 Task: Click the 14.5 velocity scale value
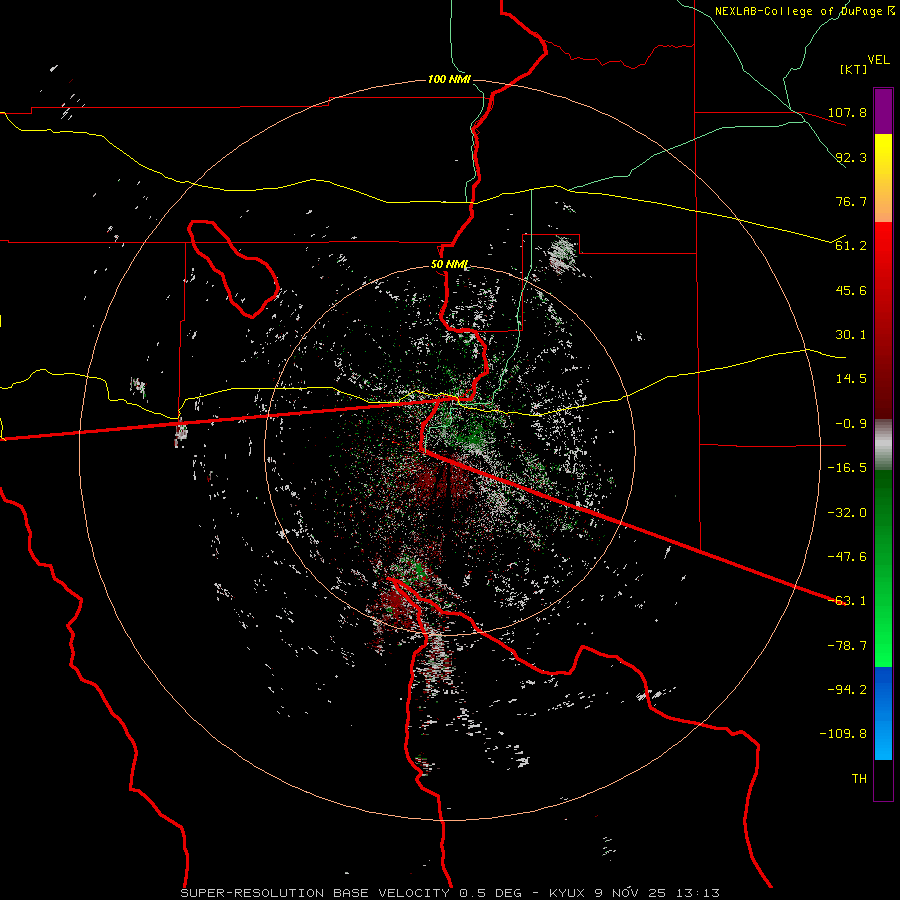point(851,379)
